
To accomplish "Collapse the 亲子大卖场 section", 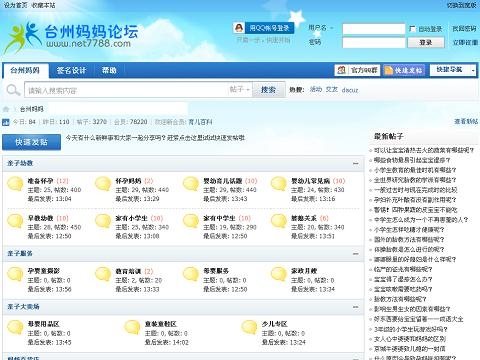I will 356,307.
